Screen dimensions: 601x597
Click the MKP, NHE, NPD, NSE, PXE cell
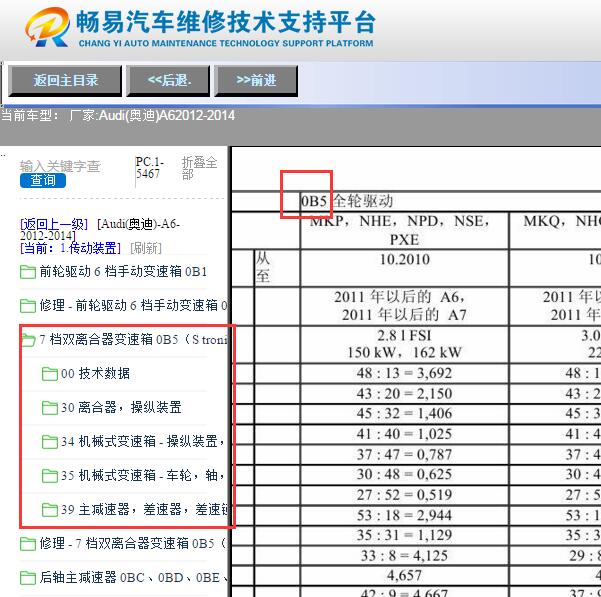(404, 230)
